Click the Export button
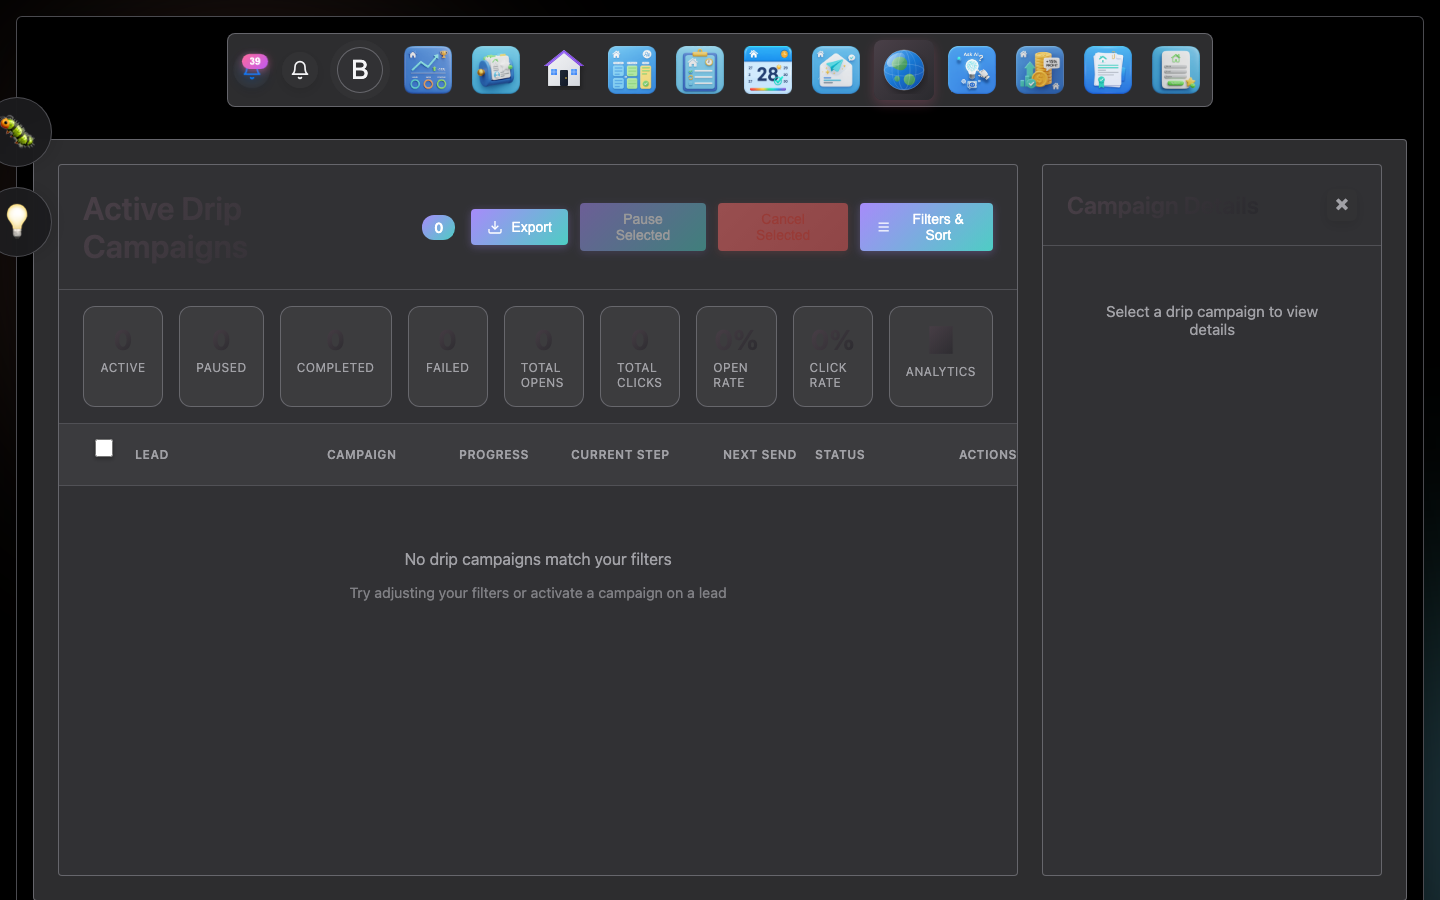This screenshot has width=1440, height=900. (x=519, y=227)
